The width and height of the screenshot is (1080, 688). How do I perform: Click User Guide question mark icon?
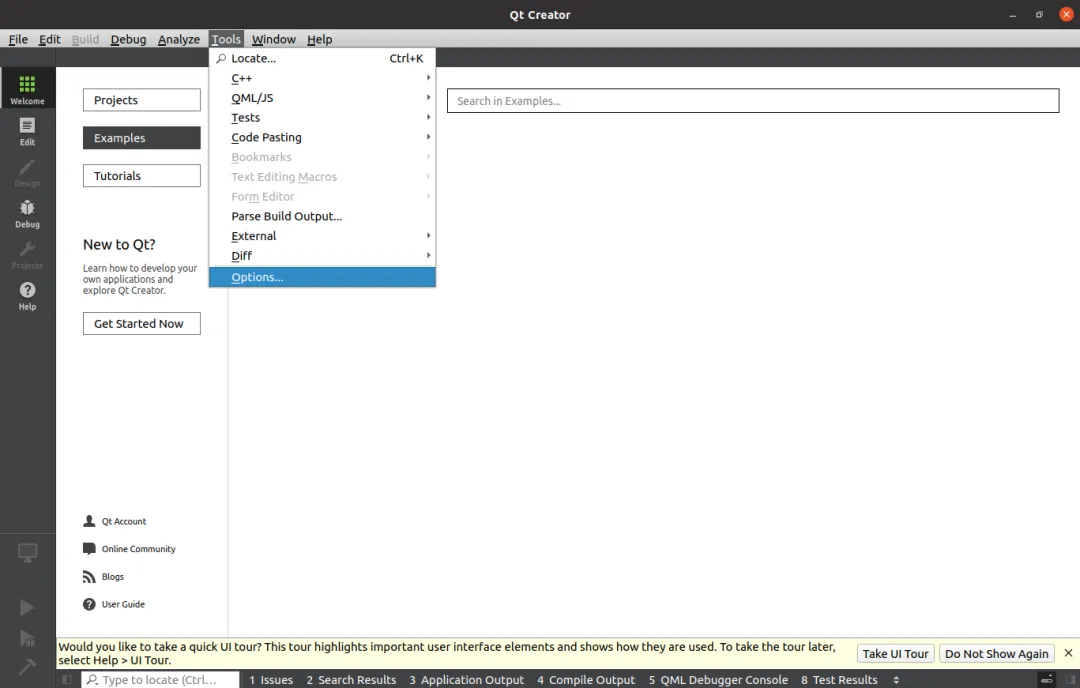[x=89, y=604]
